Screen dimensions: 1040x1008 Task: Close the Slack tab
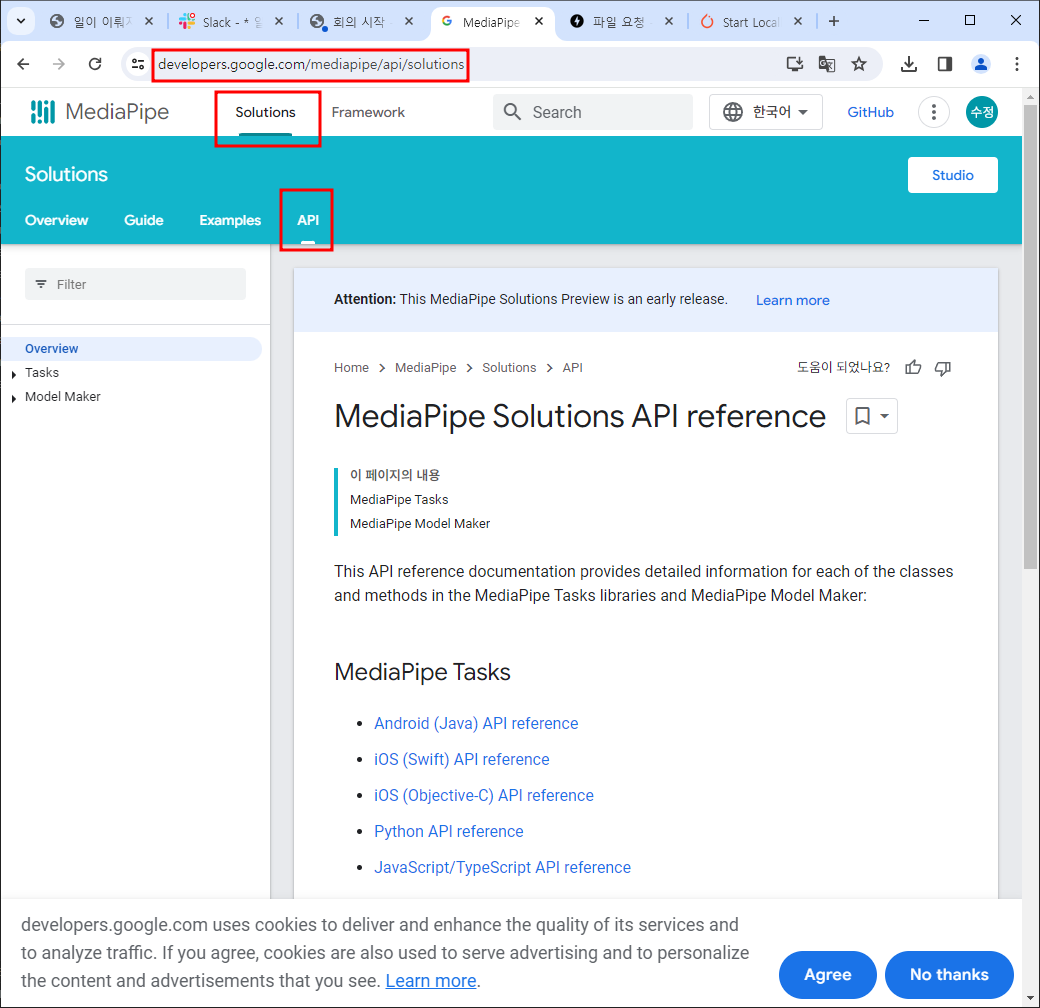point(279,21)
